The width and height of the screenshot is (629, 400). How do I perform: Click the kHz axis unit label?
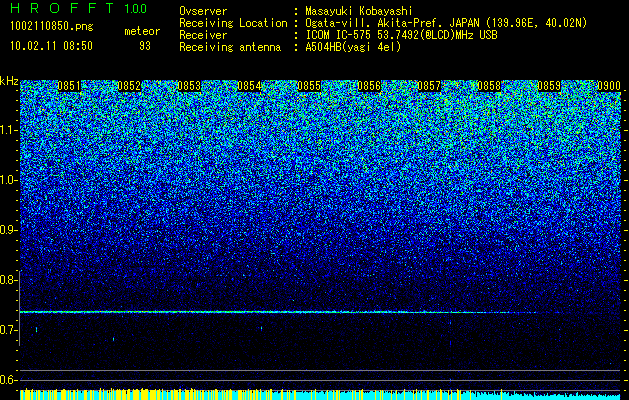click(x=9, y=81)
